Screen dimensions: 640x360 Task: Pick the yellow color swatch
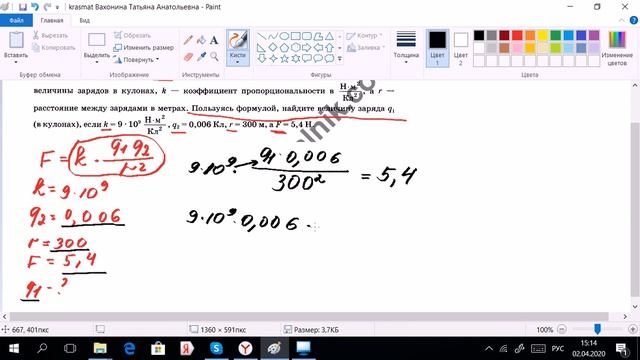pyautogui.click(x=543, y=36)
